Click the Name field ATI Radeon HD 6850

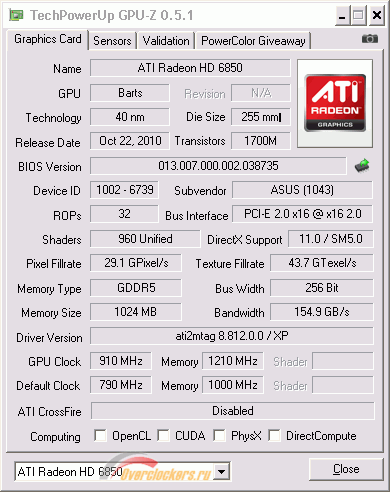190,68
